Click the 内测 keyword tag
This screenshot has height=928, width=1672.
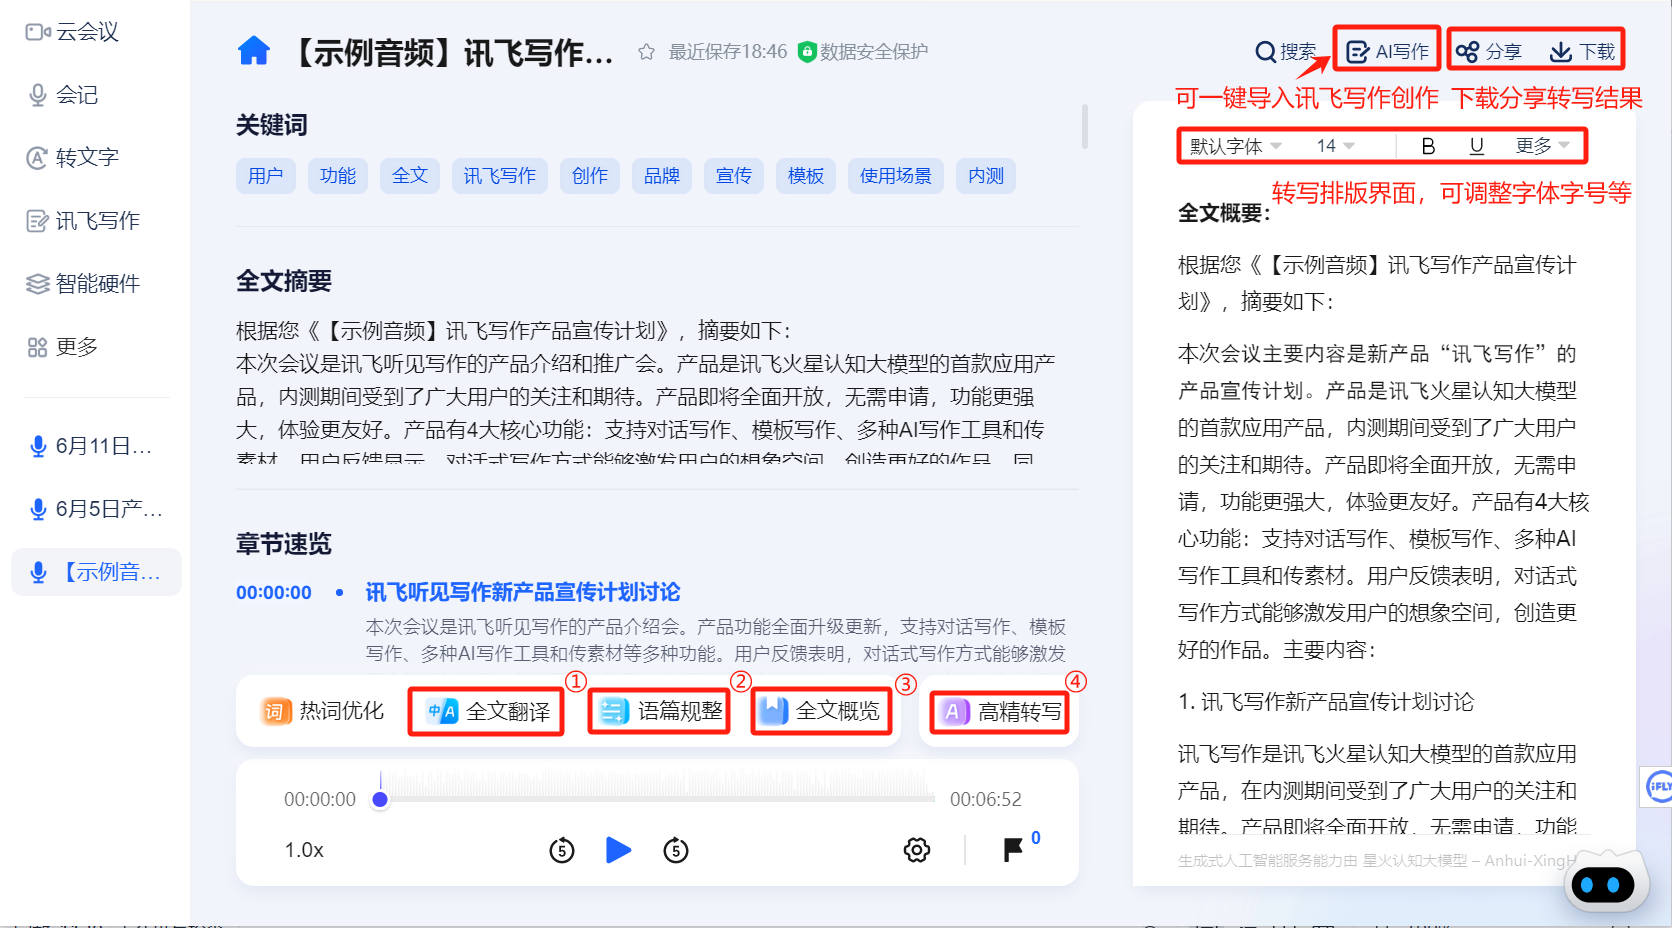[x=986, y=176]
